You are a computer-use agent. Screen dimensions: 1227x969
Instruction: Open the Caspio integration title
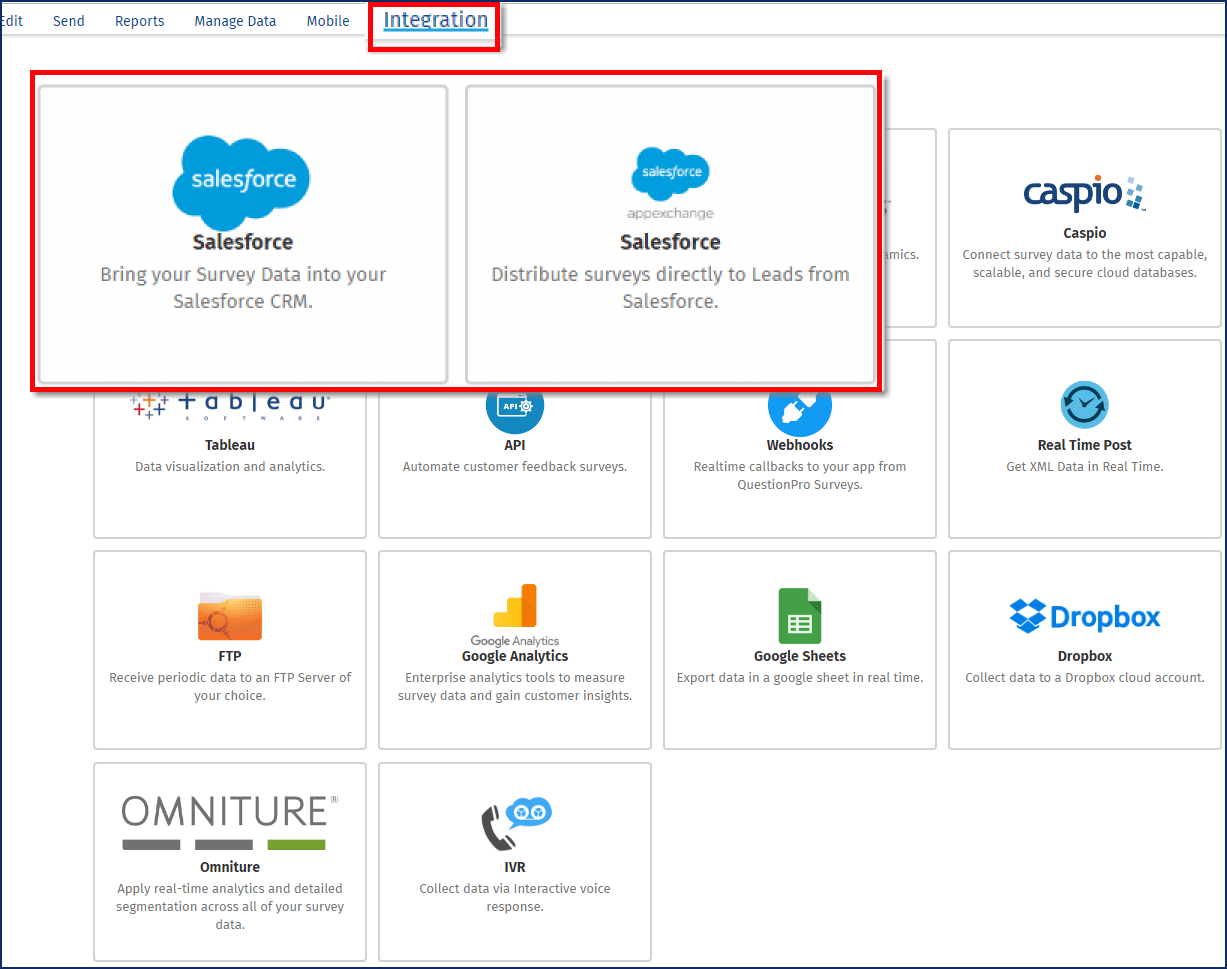click(x=1085, y=234)
